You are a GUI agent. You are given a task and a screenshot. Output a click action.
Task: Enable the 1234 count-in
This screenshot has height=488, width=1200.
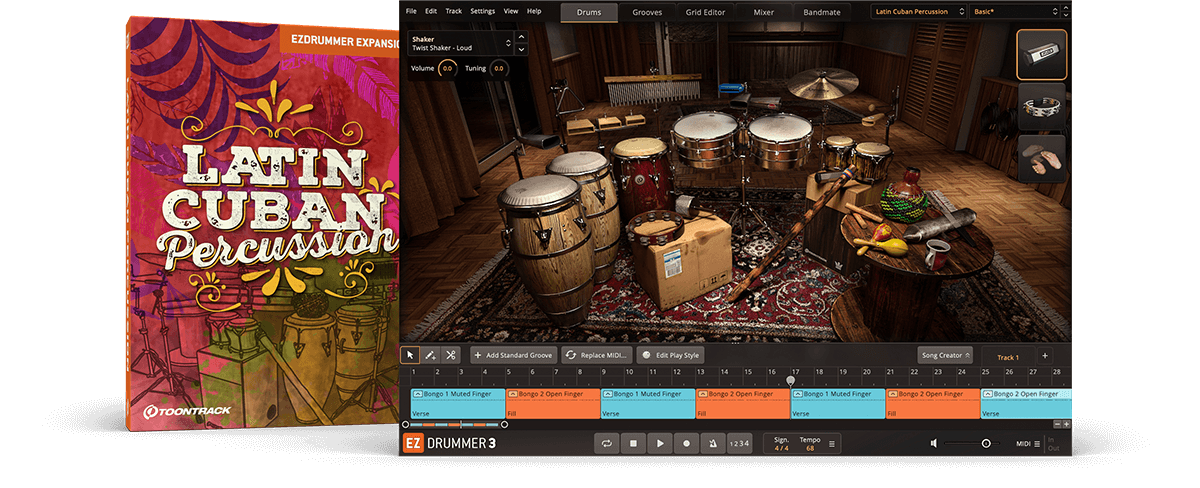pos(738,443)
